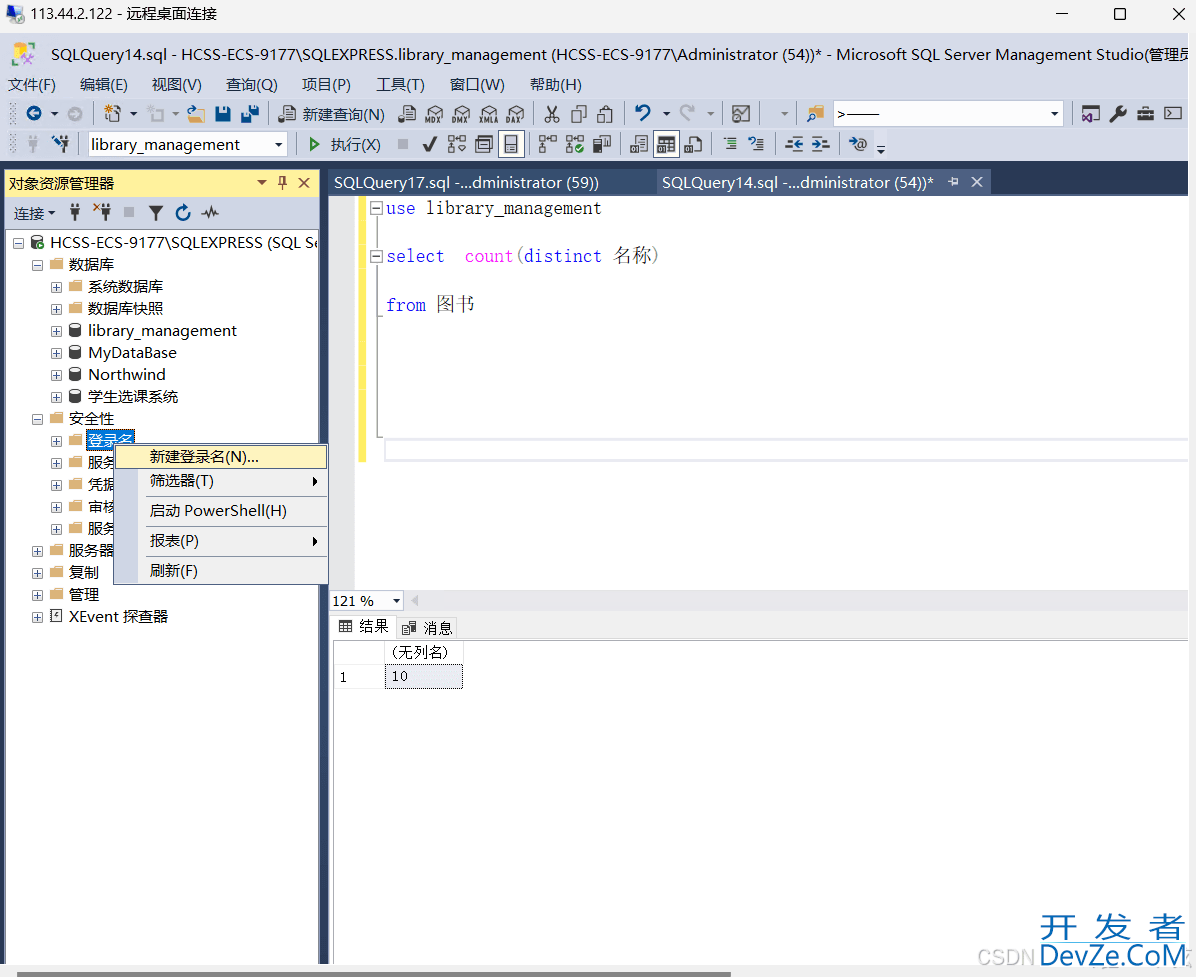Click the Open File folder icon
Screen dimensions: 1196x977
[x=196, y=114]
